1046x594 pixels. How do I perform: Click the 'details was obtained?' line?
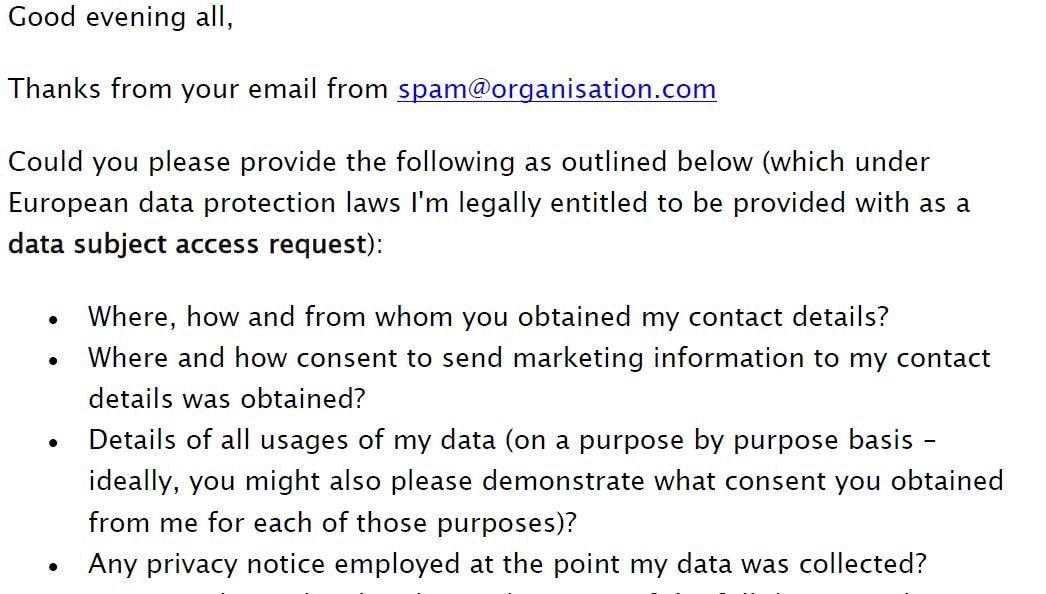(227, 399)
